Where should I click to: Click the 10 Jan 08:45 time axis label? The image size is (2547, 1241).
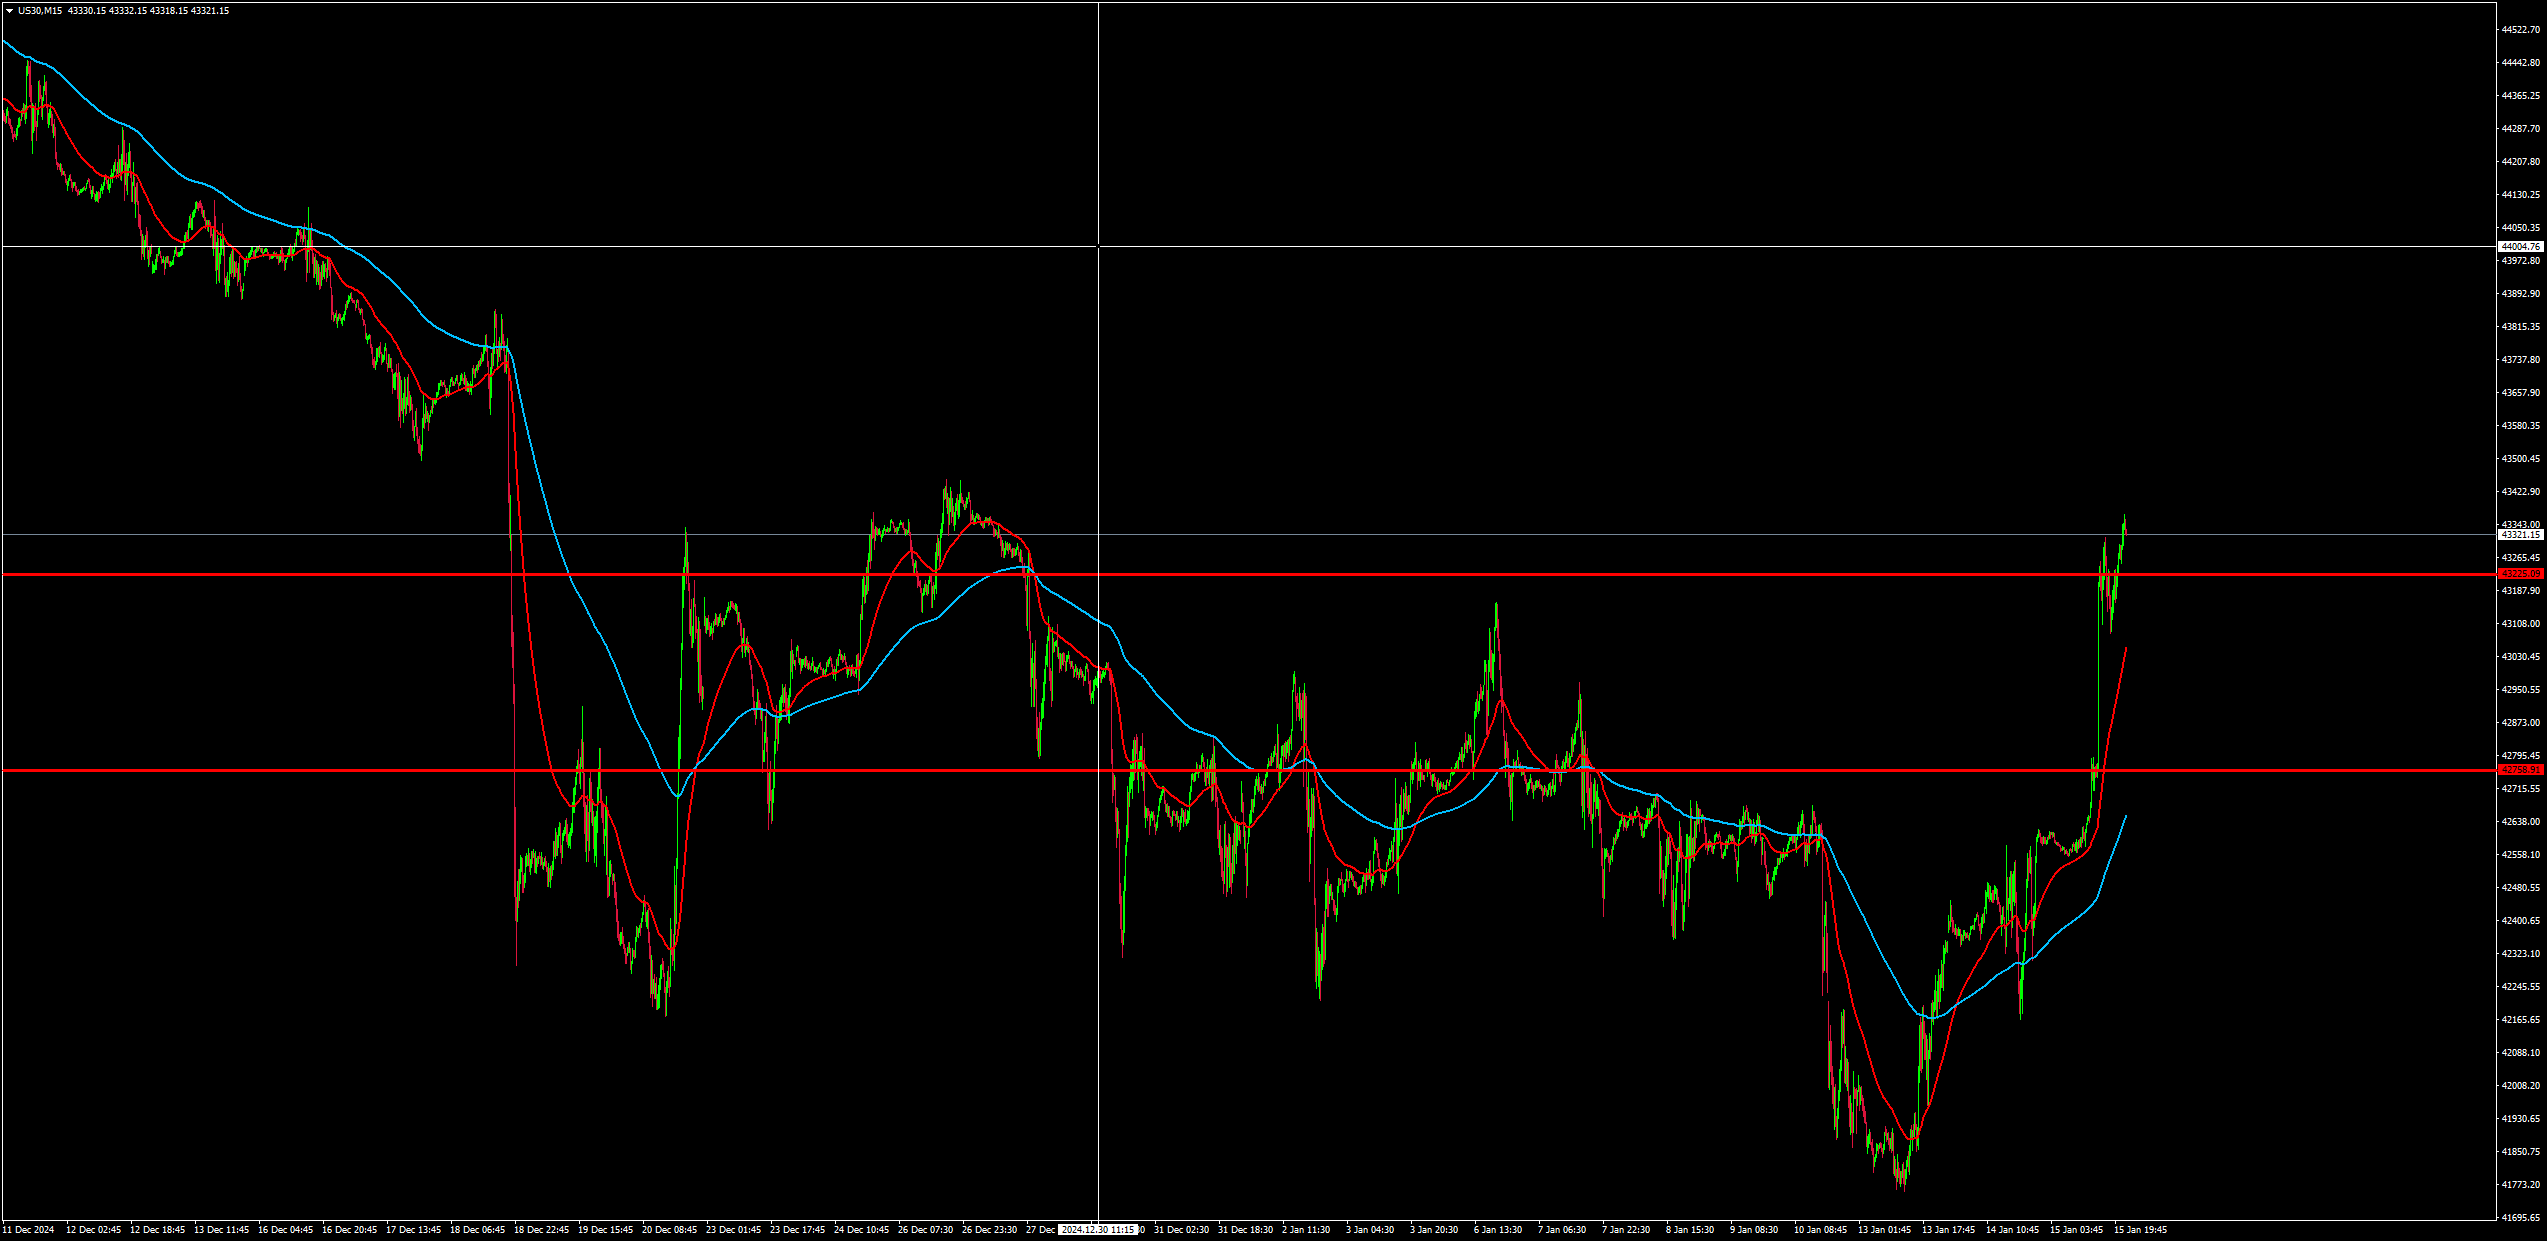click(x=1820, y=1230)
